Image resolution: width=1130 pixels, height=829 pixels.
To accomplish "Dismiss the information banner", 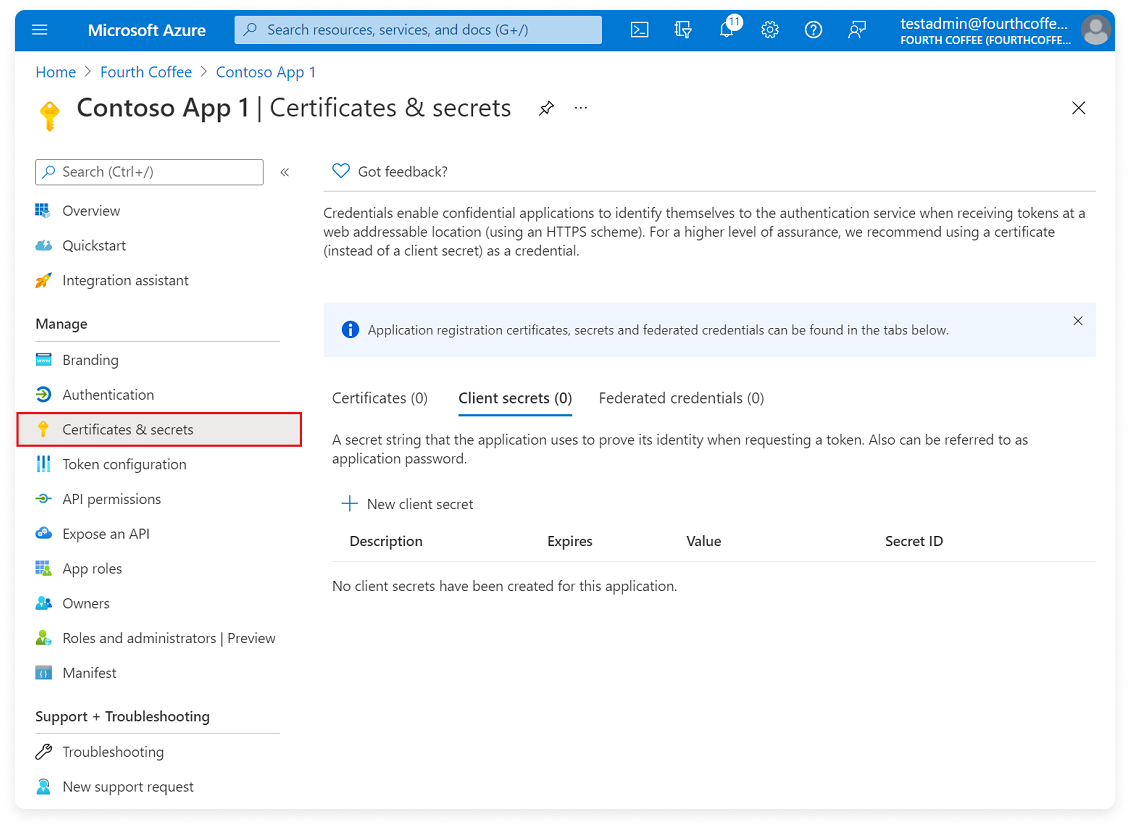I will pos(1077,321).
